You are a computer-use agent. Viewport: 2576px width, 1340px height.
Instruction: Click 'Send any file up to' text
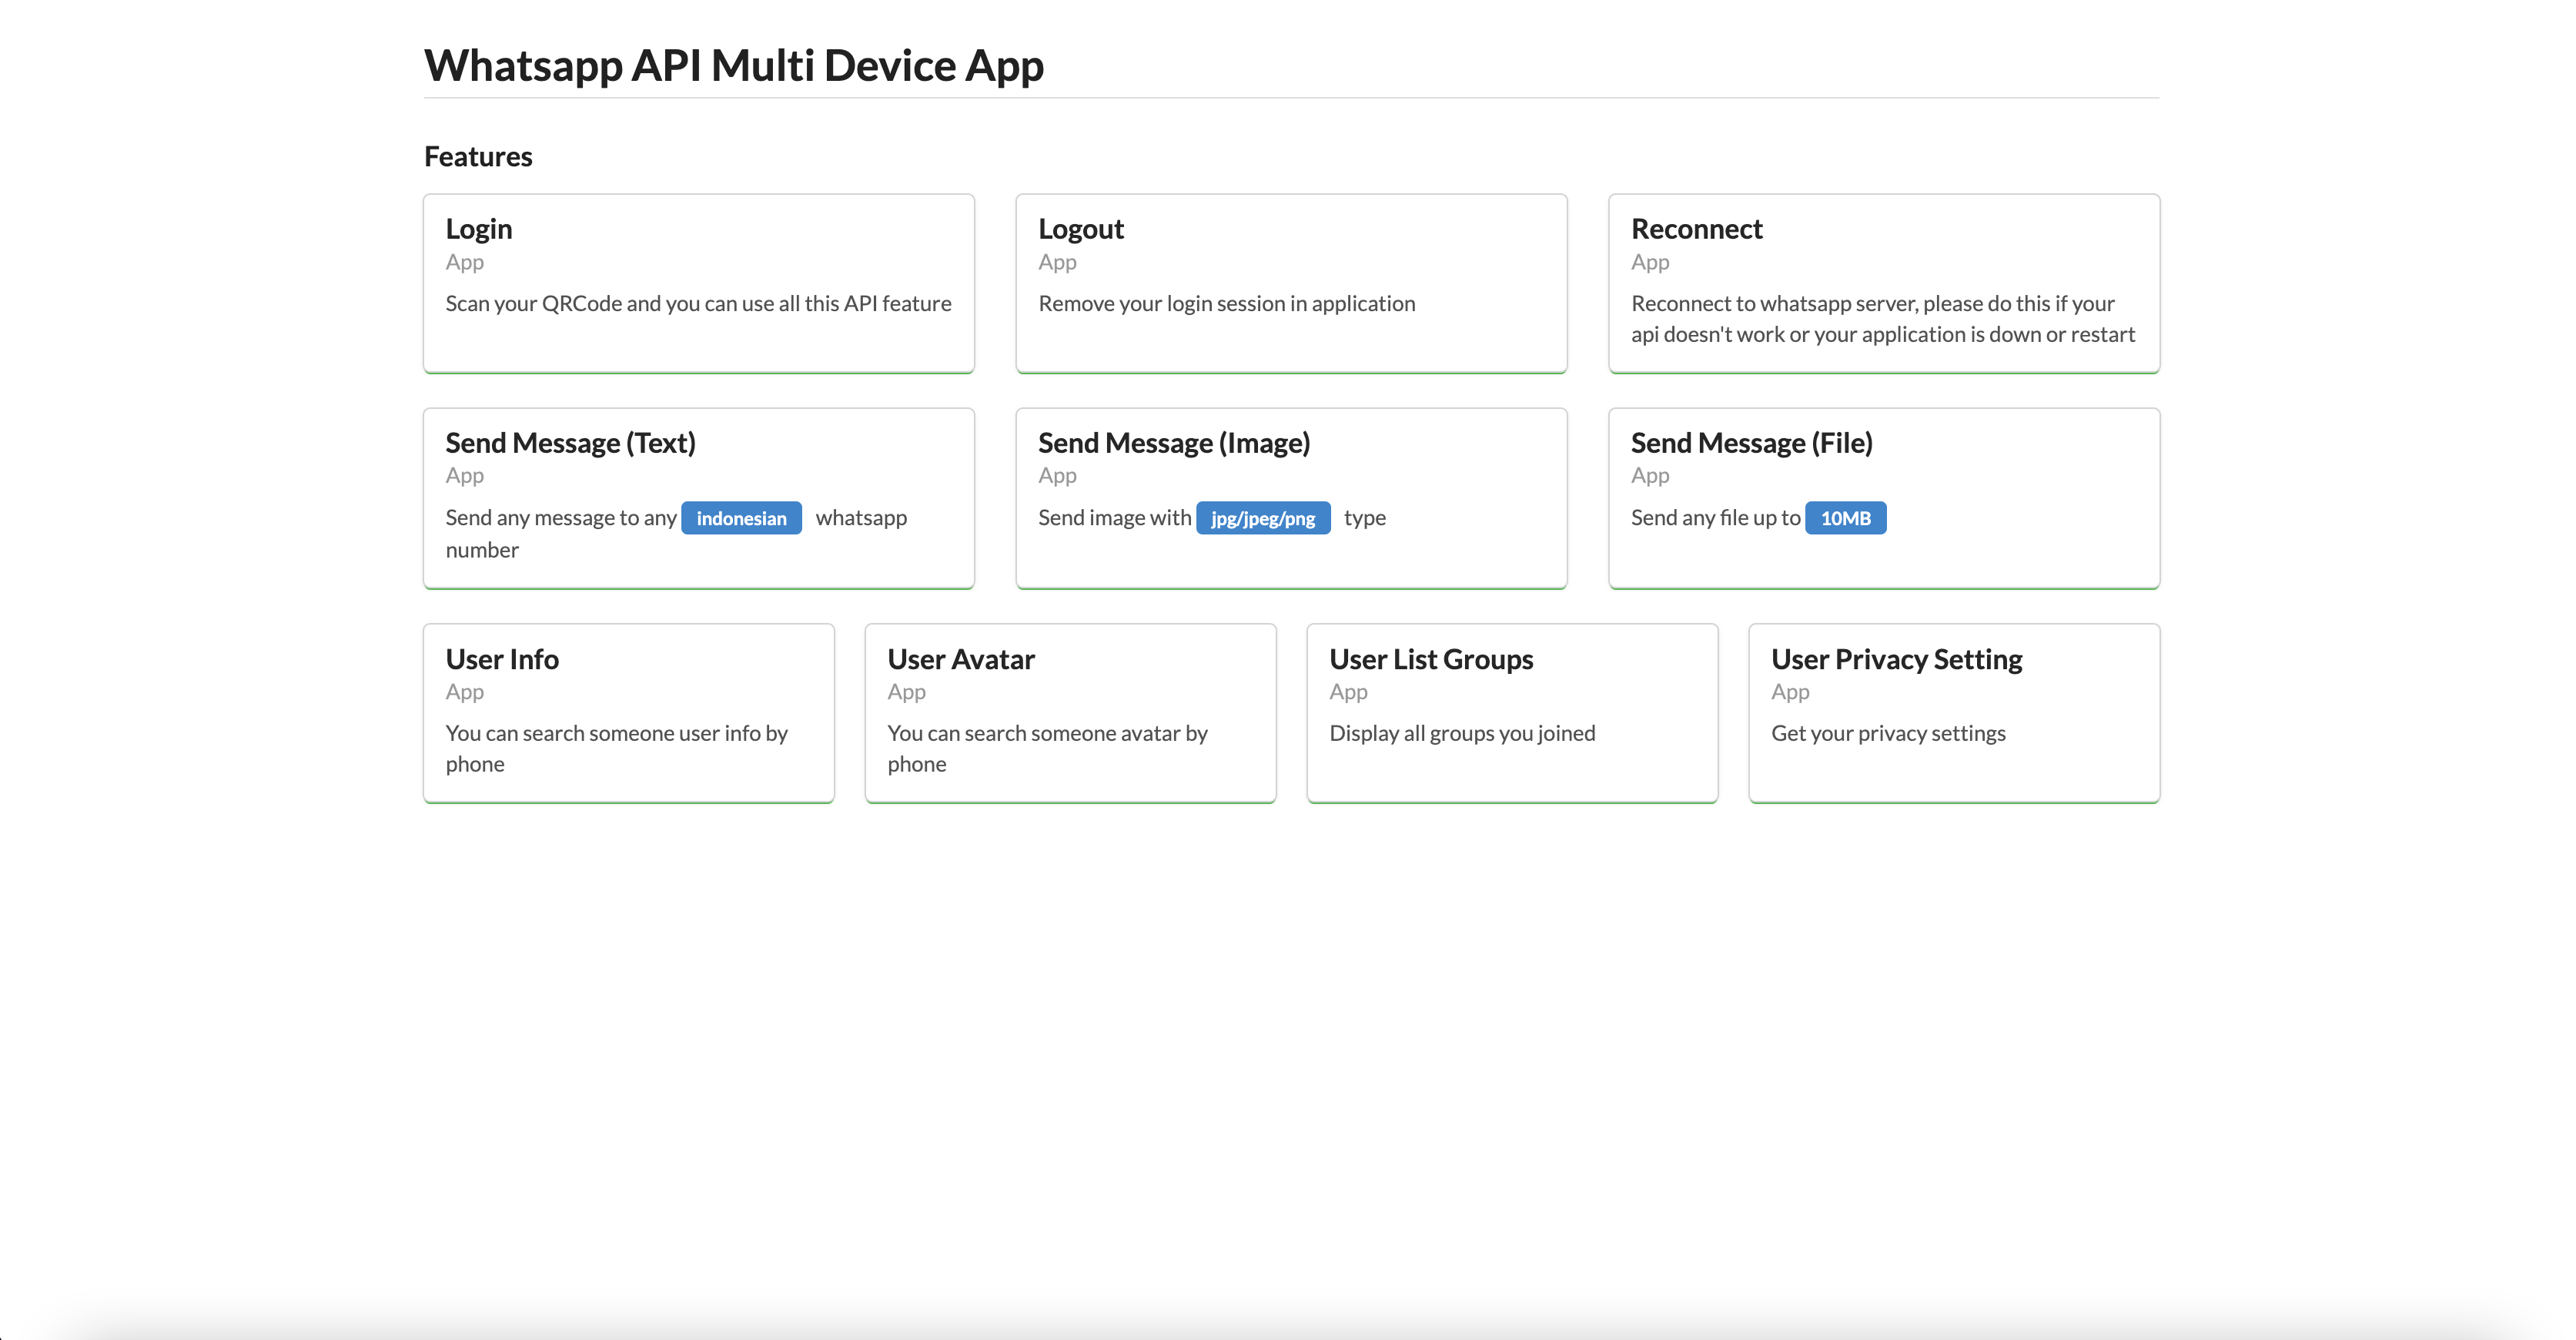point(1715,518)
